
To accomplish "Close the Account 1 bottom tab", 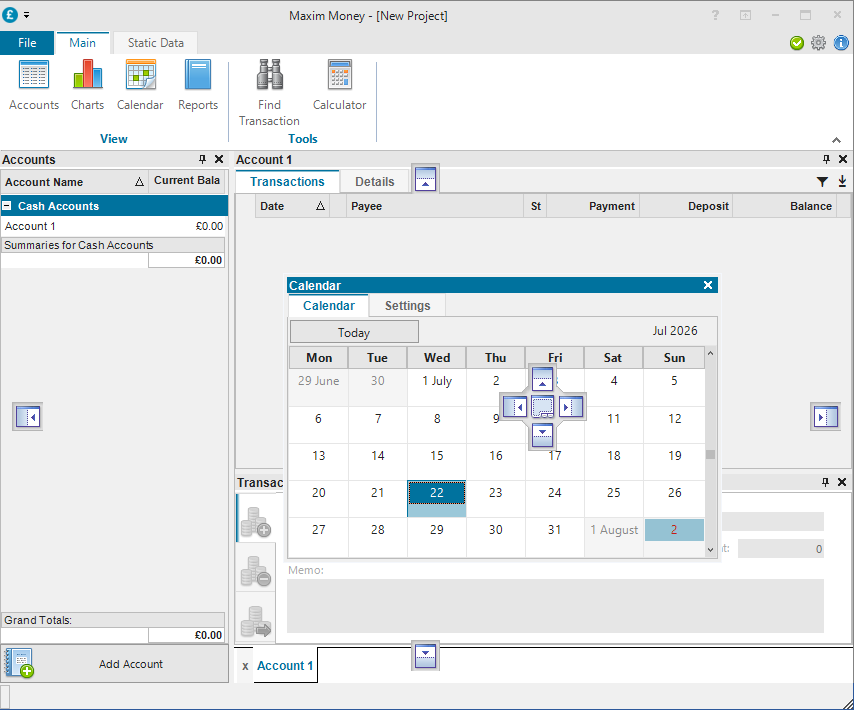I will pos(245,666).
